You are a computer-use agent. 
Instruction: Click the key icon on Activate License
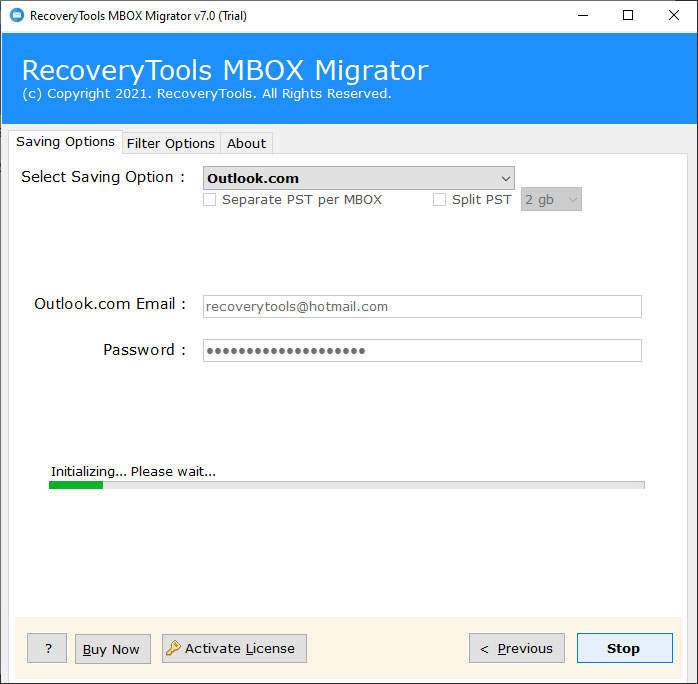173,648
